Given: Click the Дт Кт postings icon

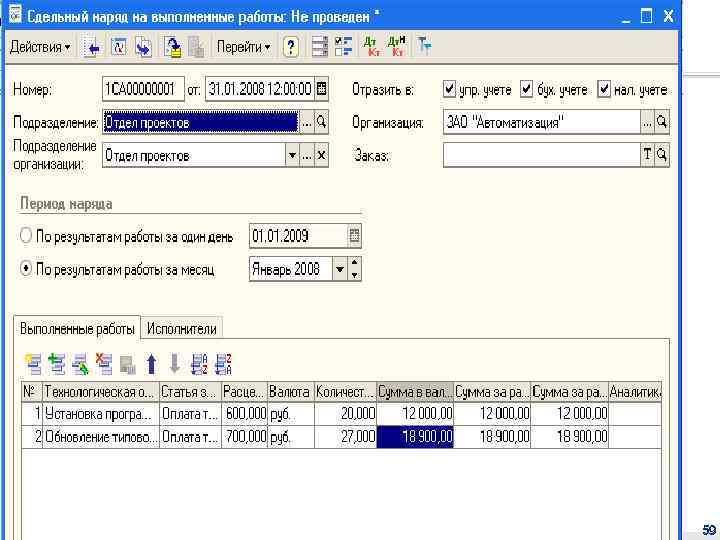Looking at the screenshot, I should coord(371,47).
